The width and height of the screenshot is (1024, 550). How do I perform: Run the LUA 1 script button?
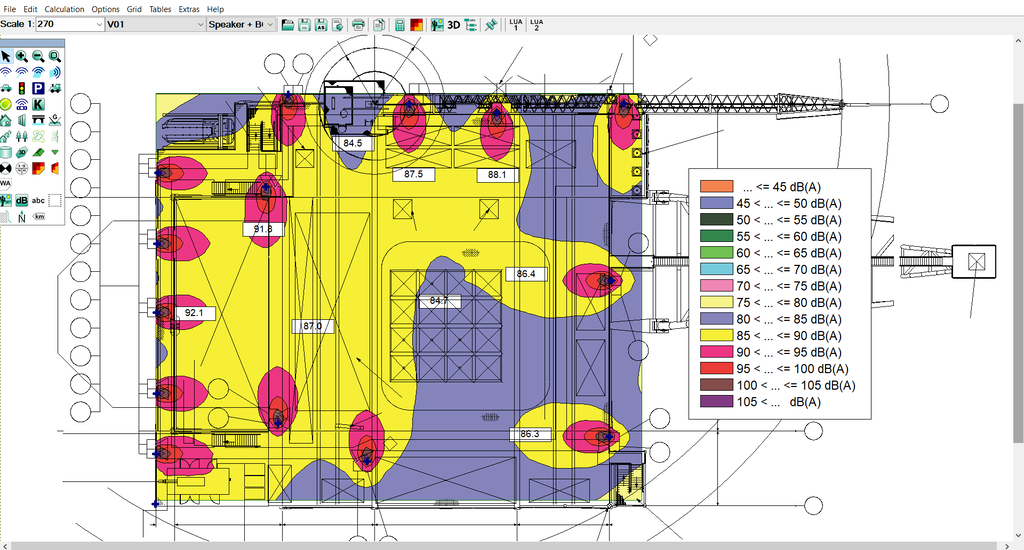click(515, 24)
